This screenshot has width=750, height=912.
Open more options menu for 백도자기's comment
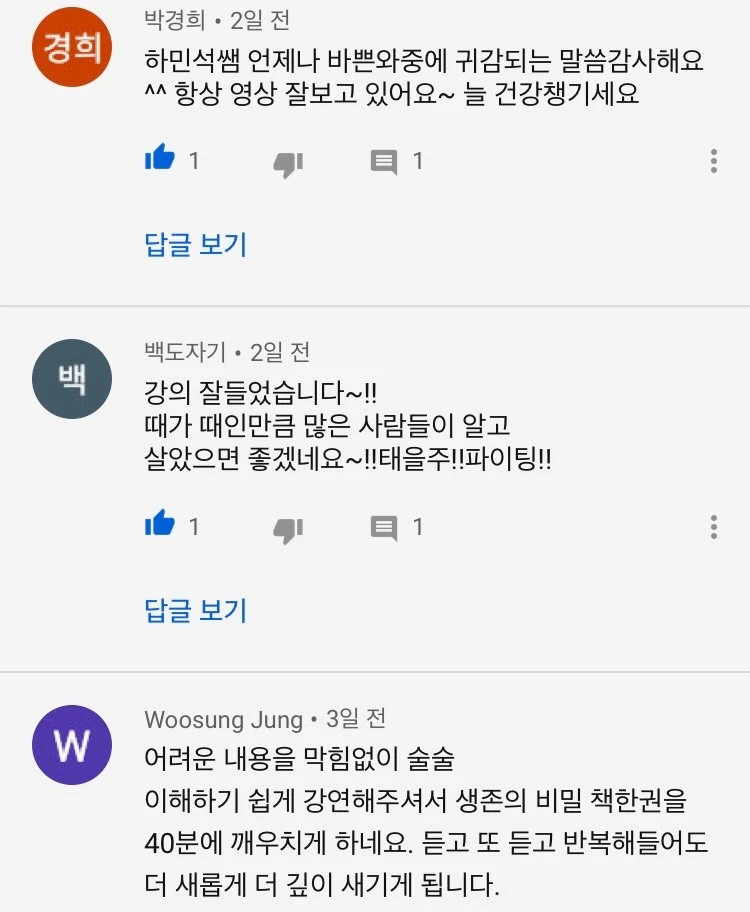[x=714, y=527]
